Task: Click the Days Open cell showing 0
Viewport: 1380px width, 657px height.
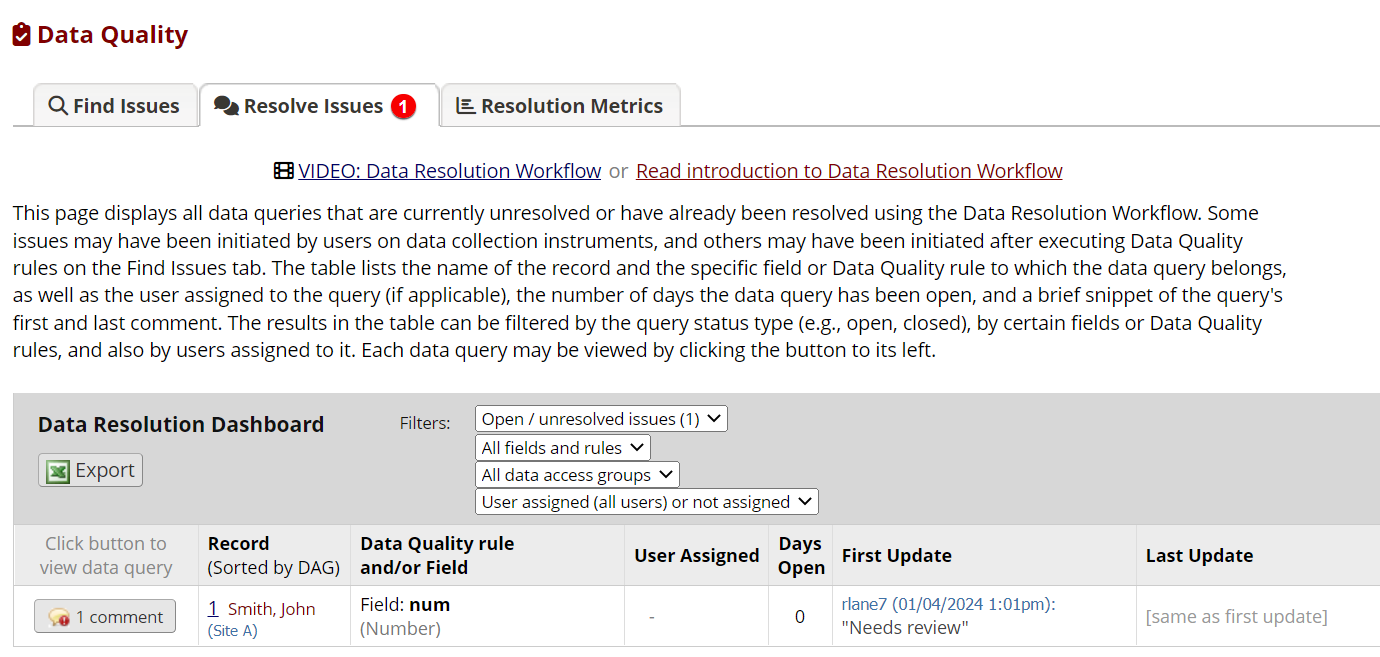Action: (799, 617)
